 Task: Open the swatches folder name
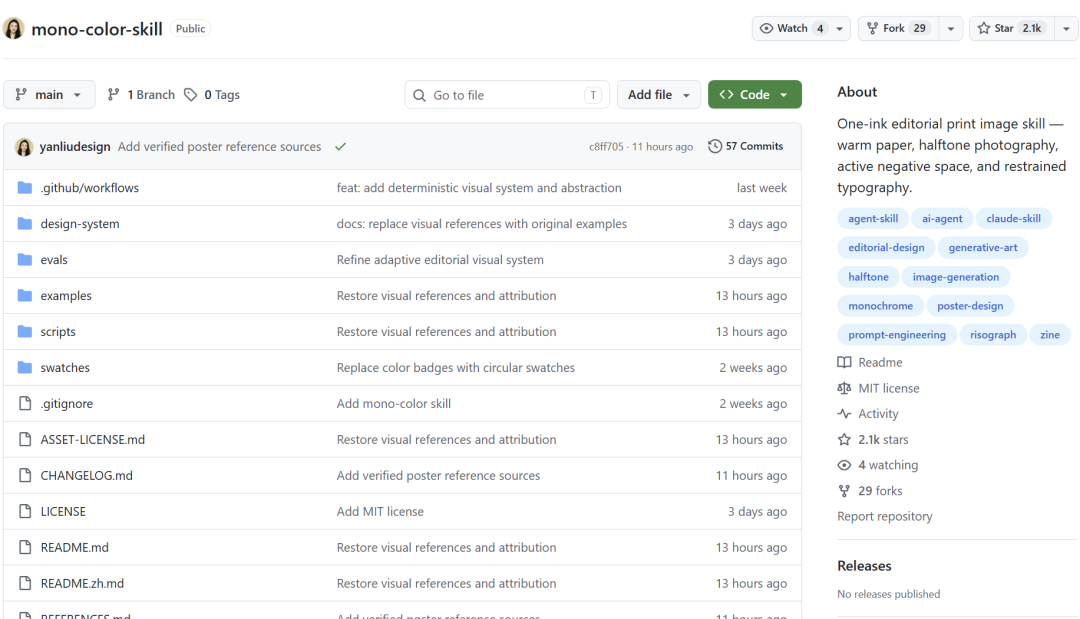[x=65, y=368]
